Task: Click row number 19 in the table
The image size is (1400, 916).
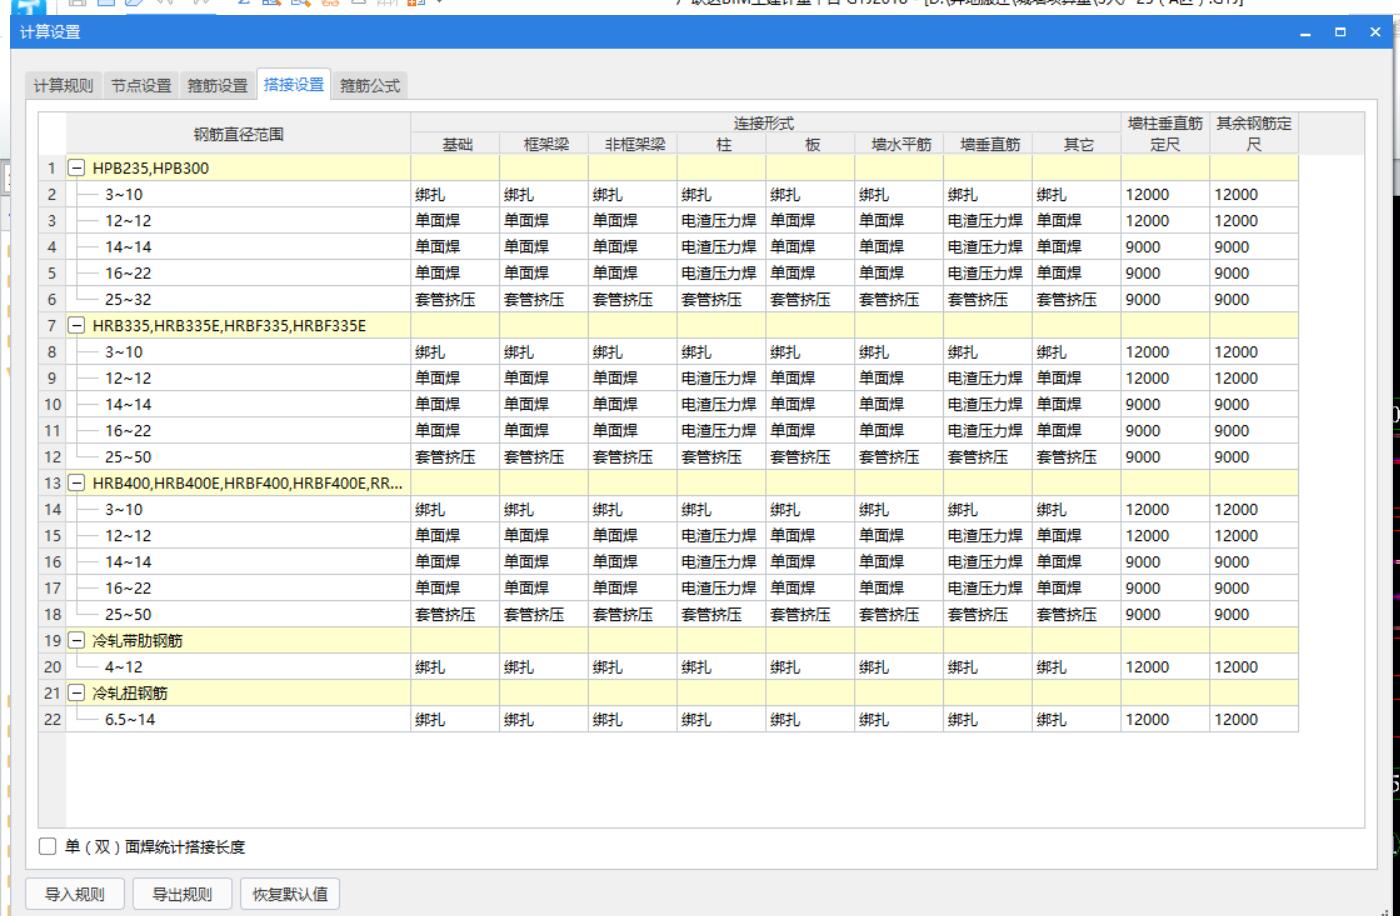Action: pos(53,640)
